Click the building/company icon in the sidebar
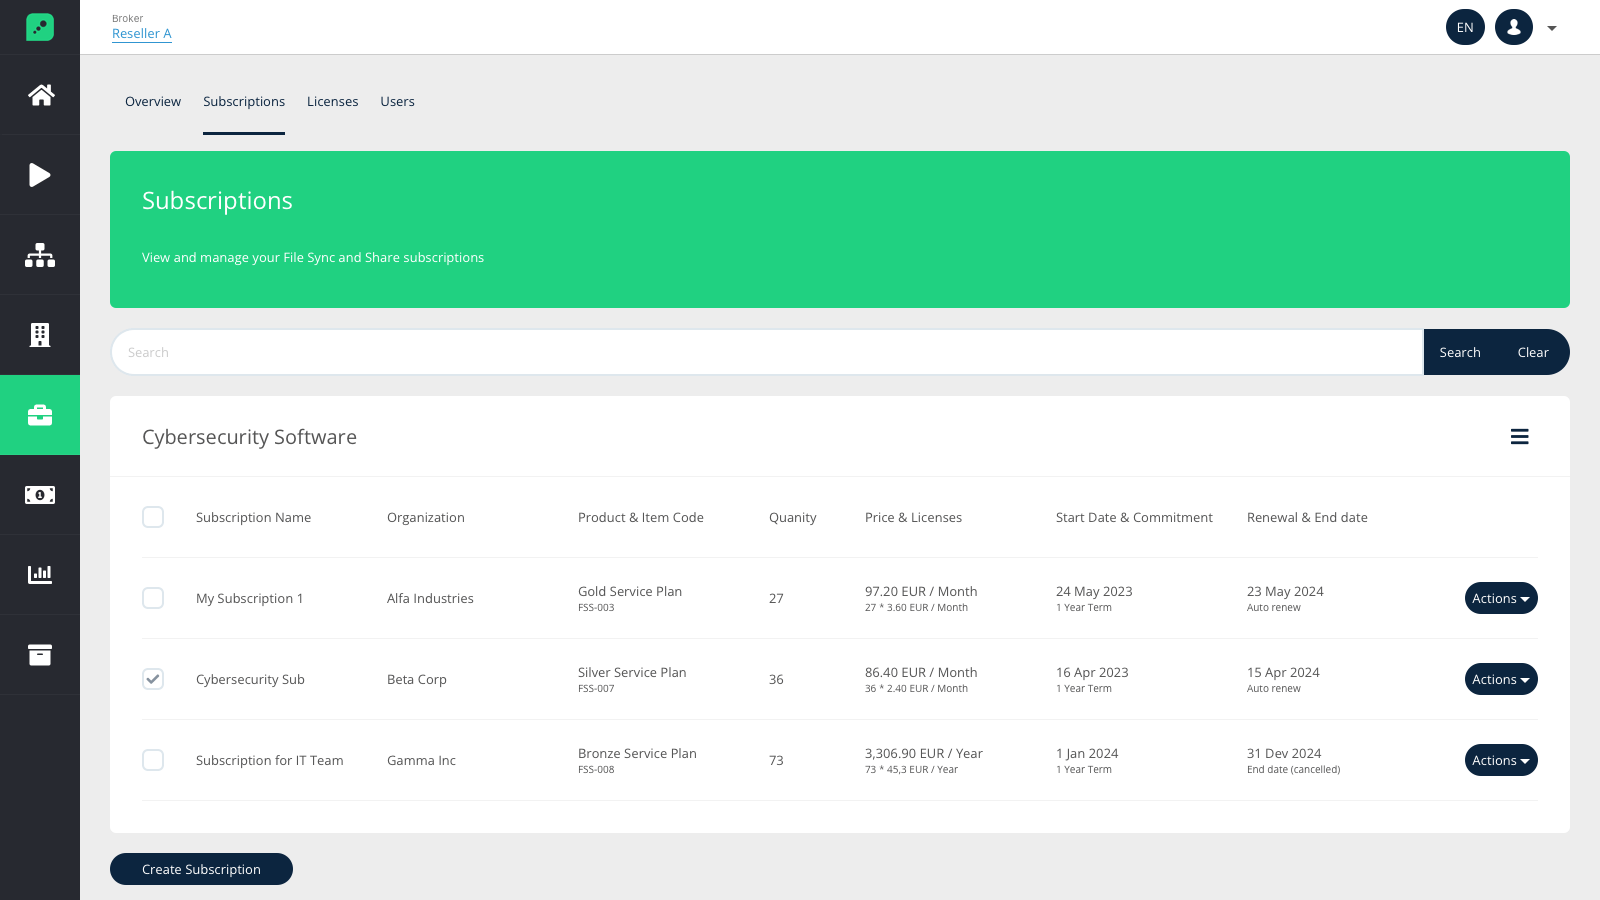 click(x=40, y=334)
